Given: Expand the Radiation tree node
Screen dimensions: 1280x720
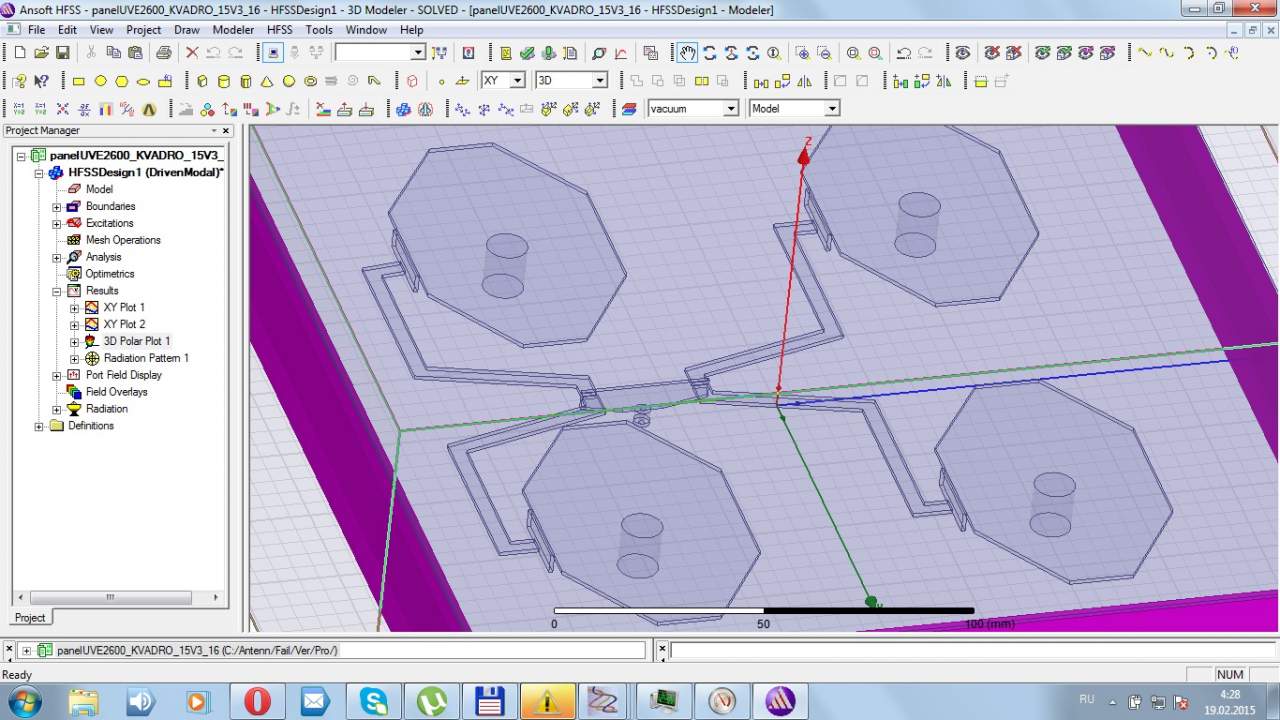Looking at the screenshot, I should 57,409.
